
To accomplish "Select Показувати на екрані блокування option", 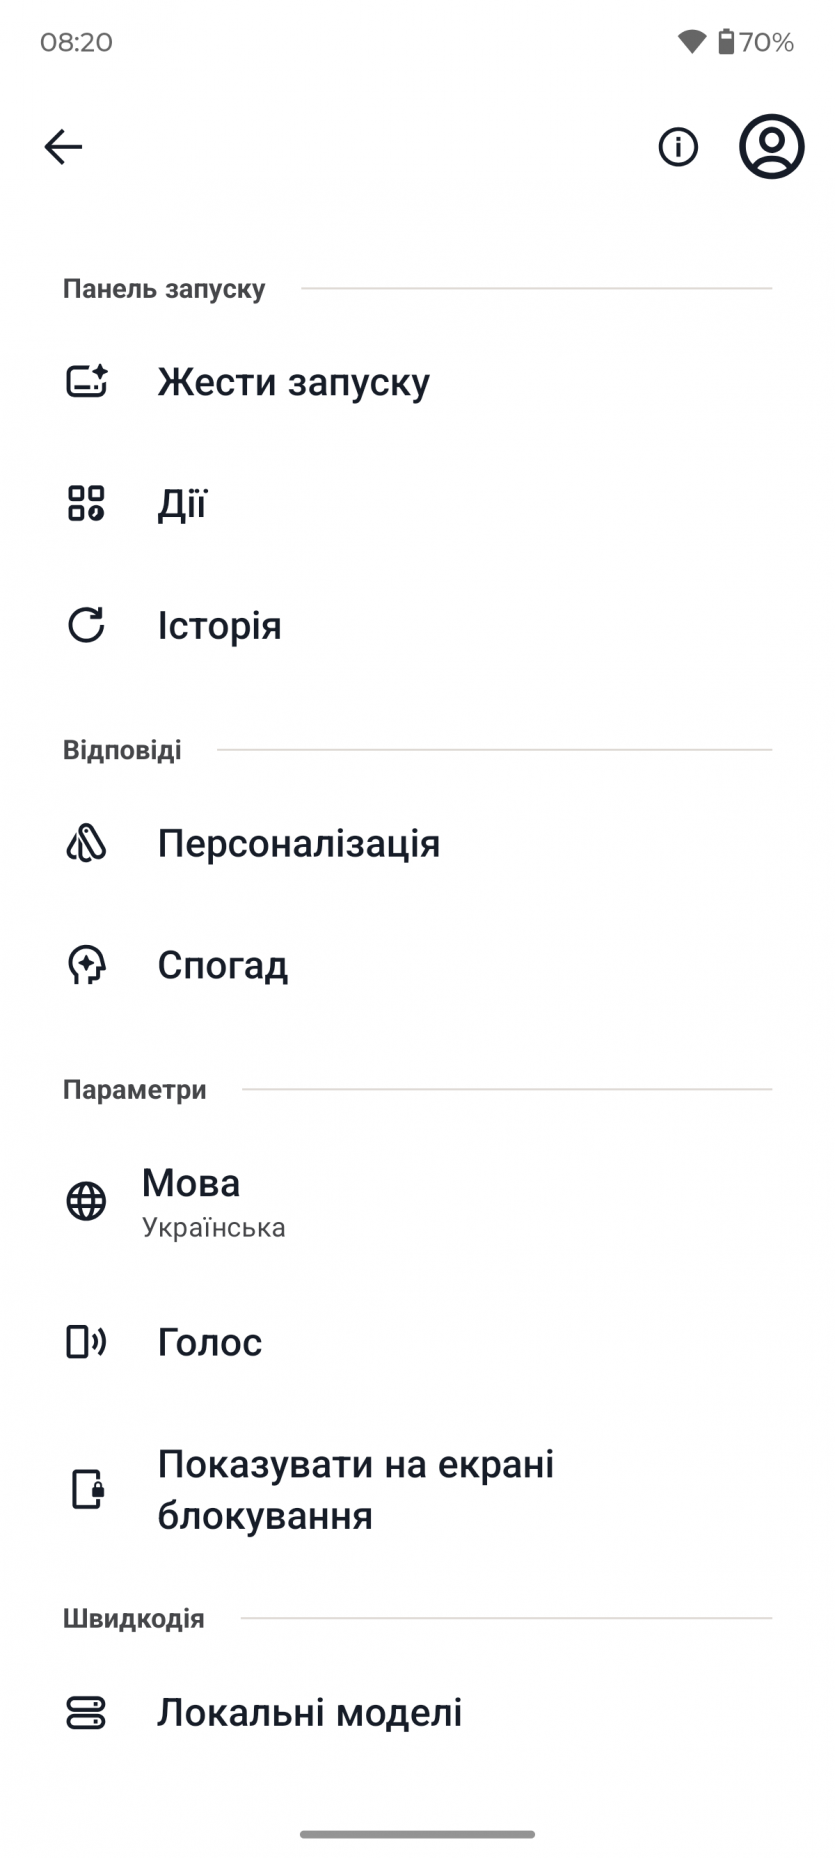I will click(356, 1490).
